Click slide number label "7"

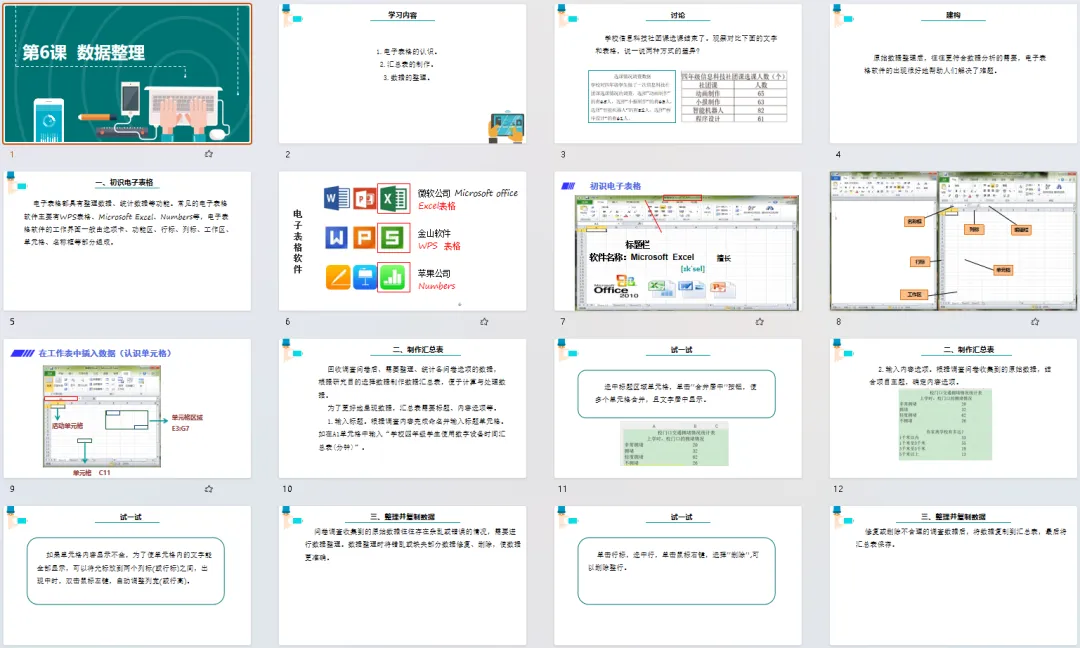[x=563, y=322]
